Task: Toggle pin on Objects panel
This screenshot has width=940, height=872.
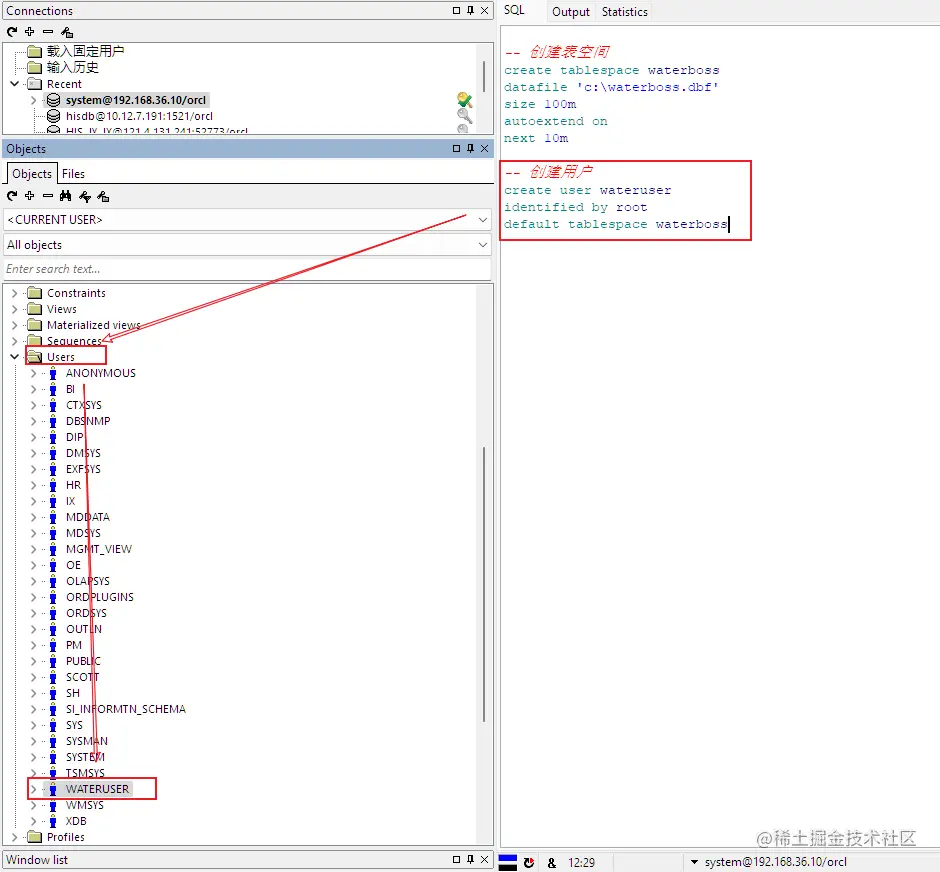Action: click(471, 148)
